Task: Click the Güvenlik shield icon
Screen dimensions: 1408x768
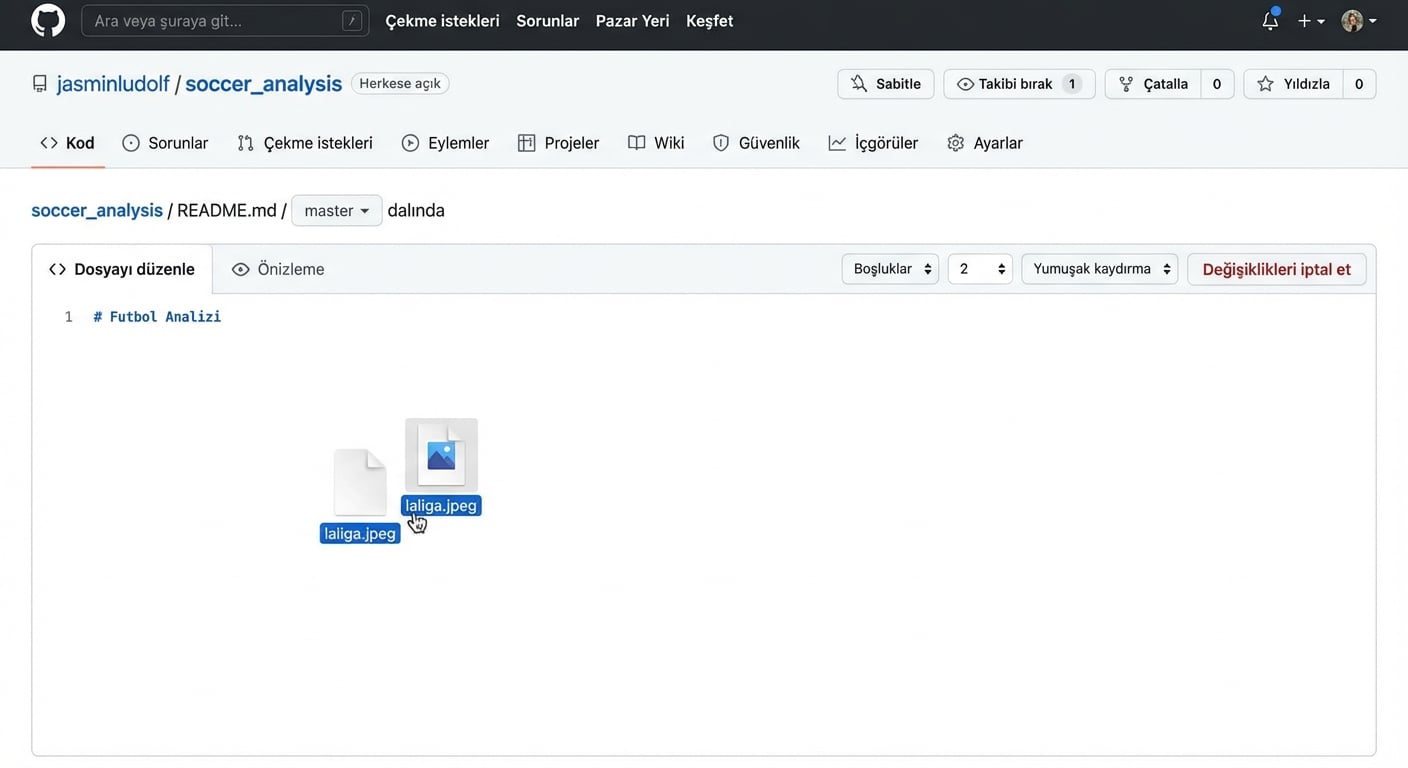Action: 721,143
